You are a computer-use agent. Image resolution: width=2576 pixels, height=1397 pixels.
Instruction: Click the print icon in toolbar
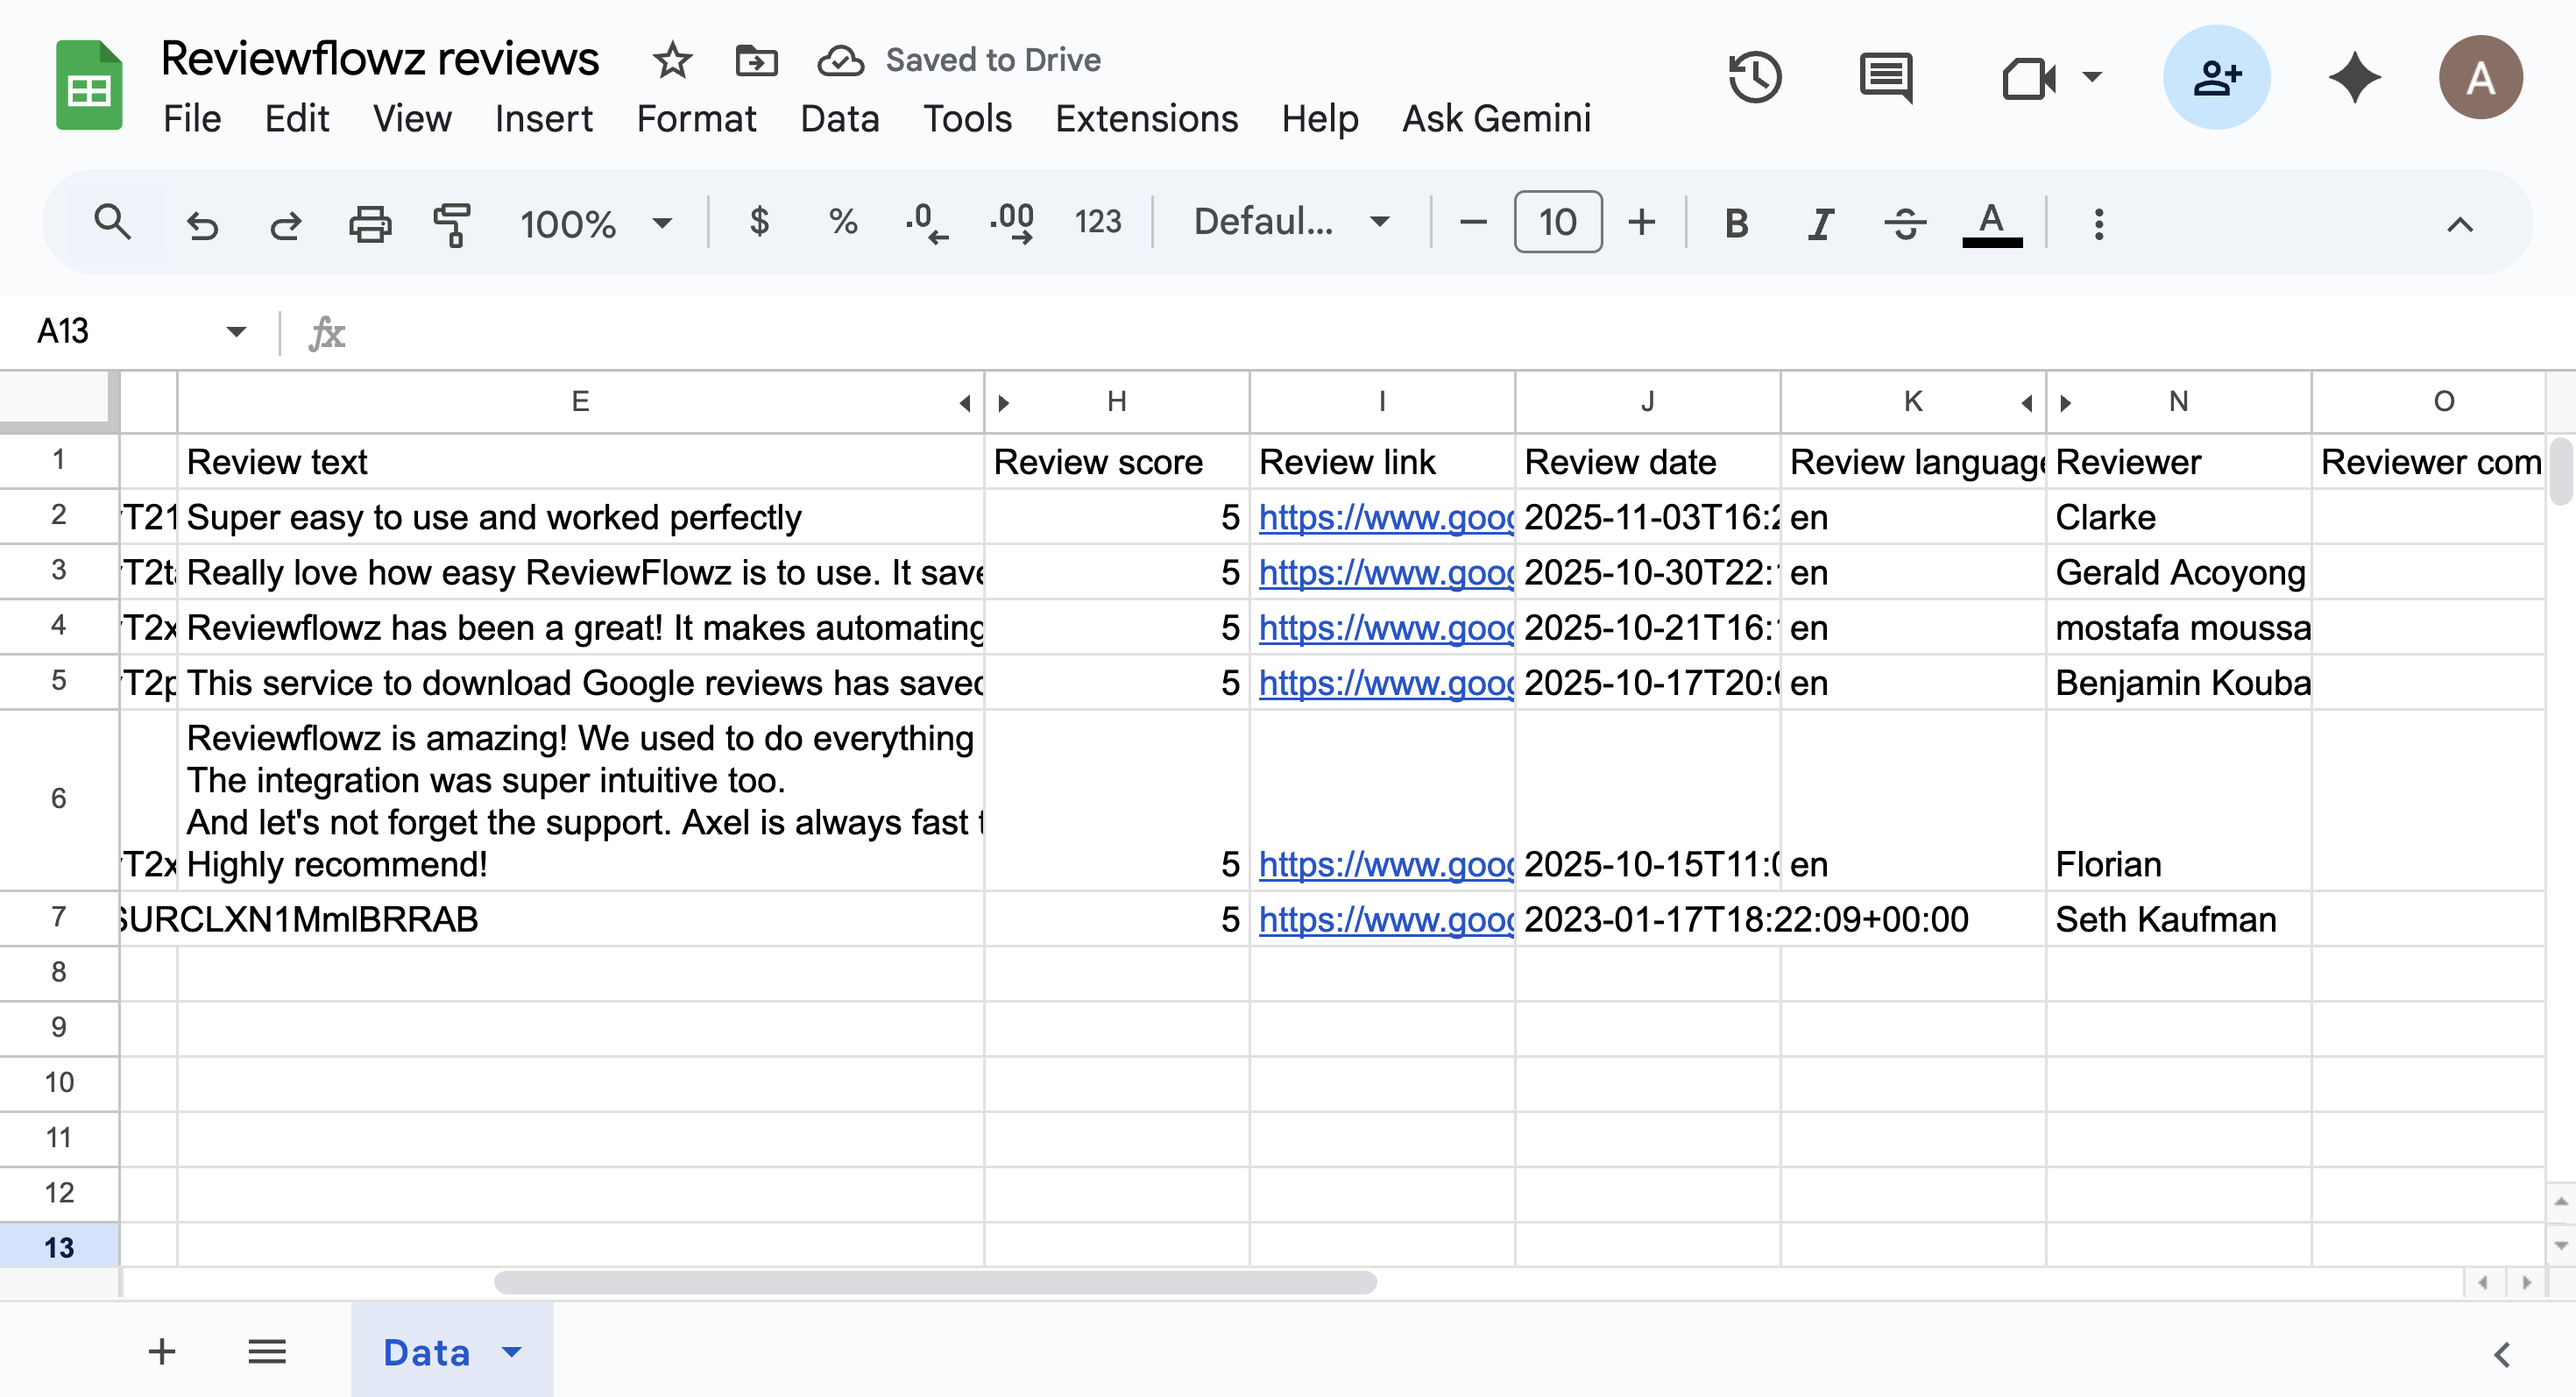click(369, 223)
